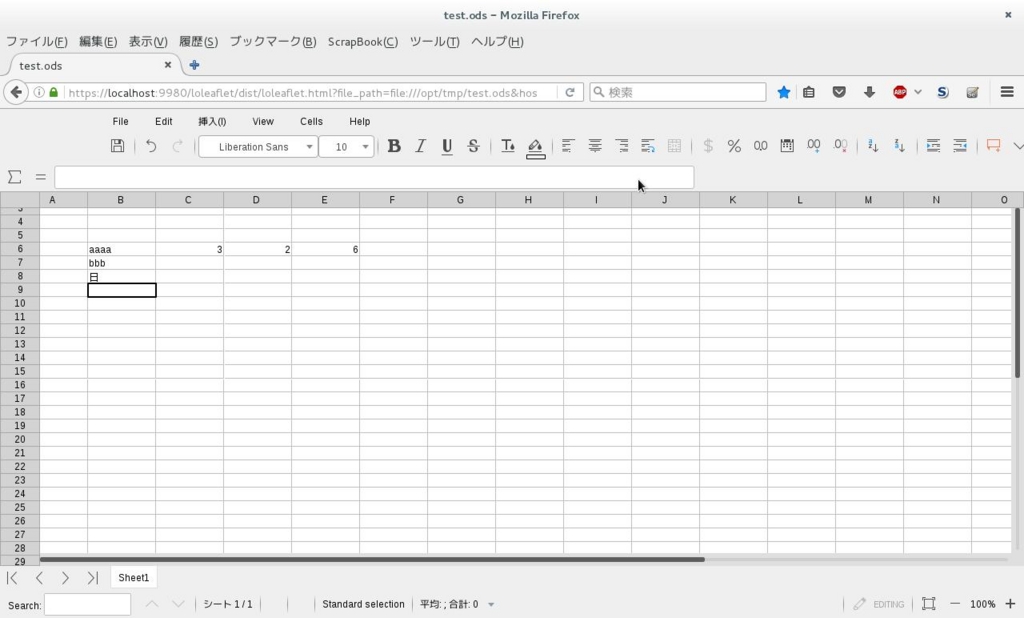Toggle strikethrough formatting
The image size is (1024, 618).
[473, 146]
